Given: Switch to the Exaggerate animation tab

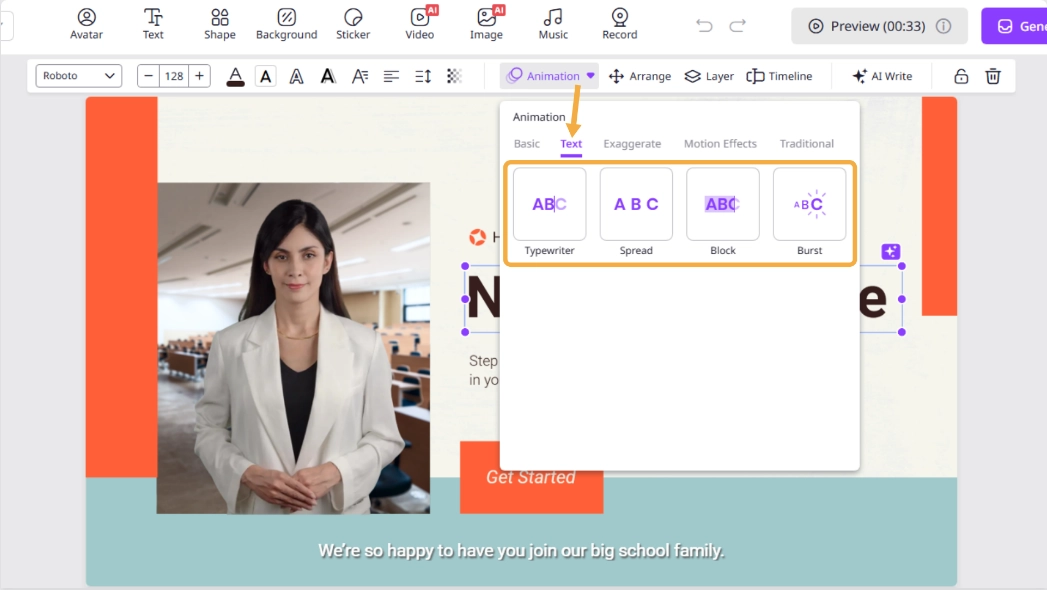Looking at the screenshot, I should tap(632, 144).
